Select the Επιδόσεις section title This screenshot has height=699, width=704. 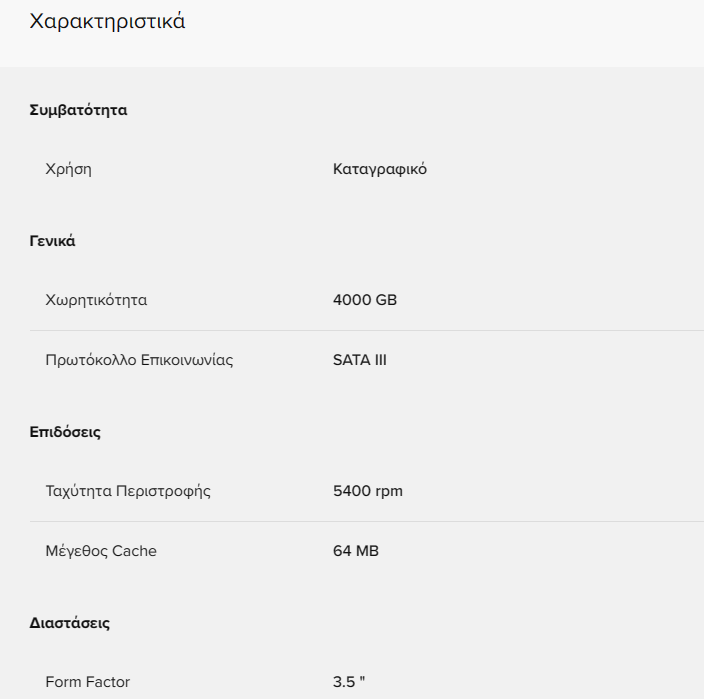click(x=65, y=432)
